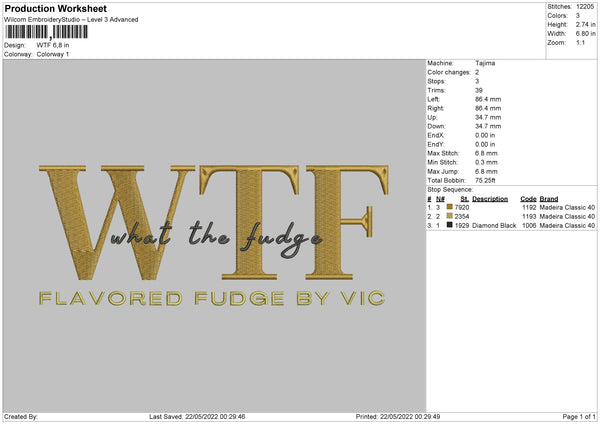Click the embroidered WTF logo preview
Viewport: 600px width, 424px height.
214,235
